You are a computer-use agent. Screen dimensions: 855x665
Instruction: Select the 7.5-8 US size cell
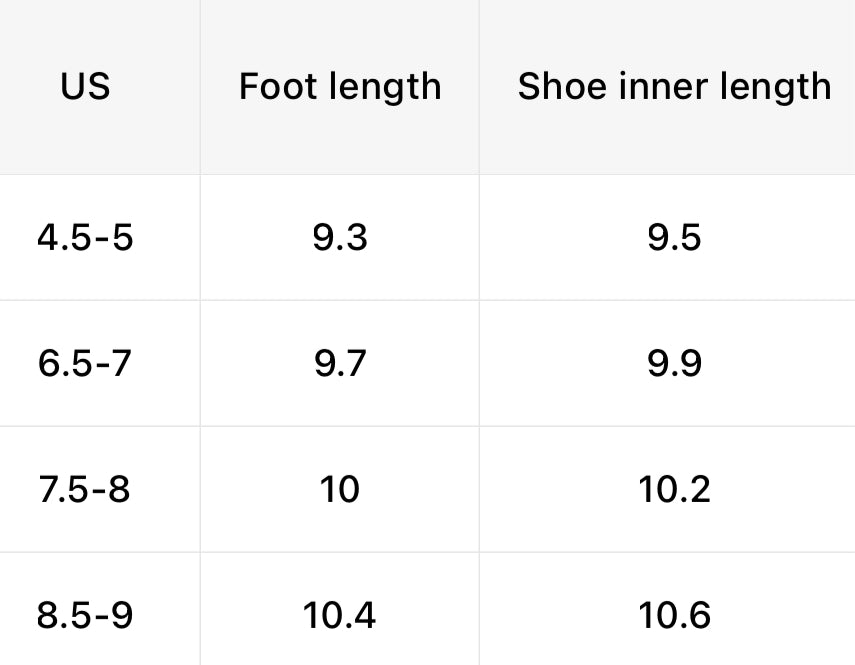point(85,489)
